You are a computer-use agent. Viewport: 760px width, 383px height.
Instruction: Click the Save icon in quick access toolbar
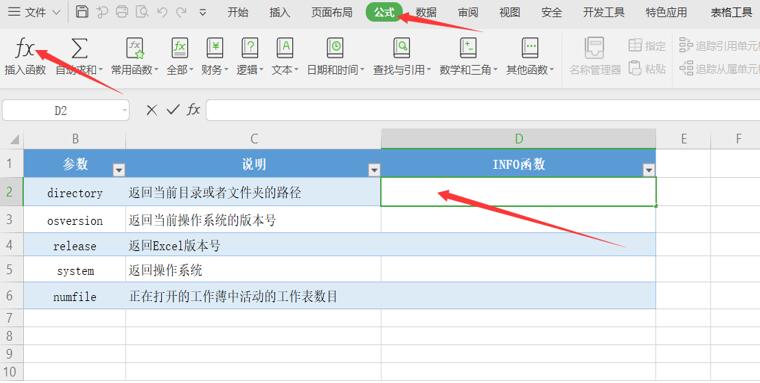tap(82, 12)
